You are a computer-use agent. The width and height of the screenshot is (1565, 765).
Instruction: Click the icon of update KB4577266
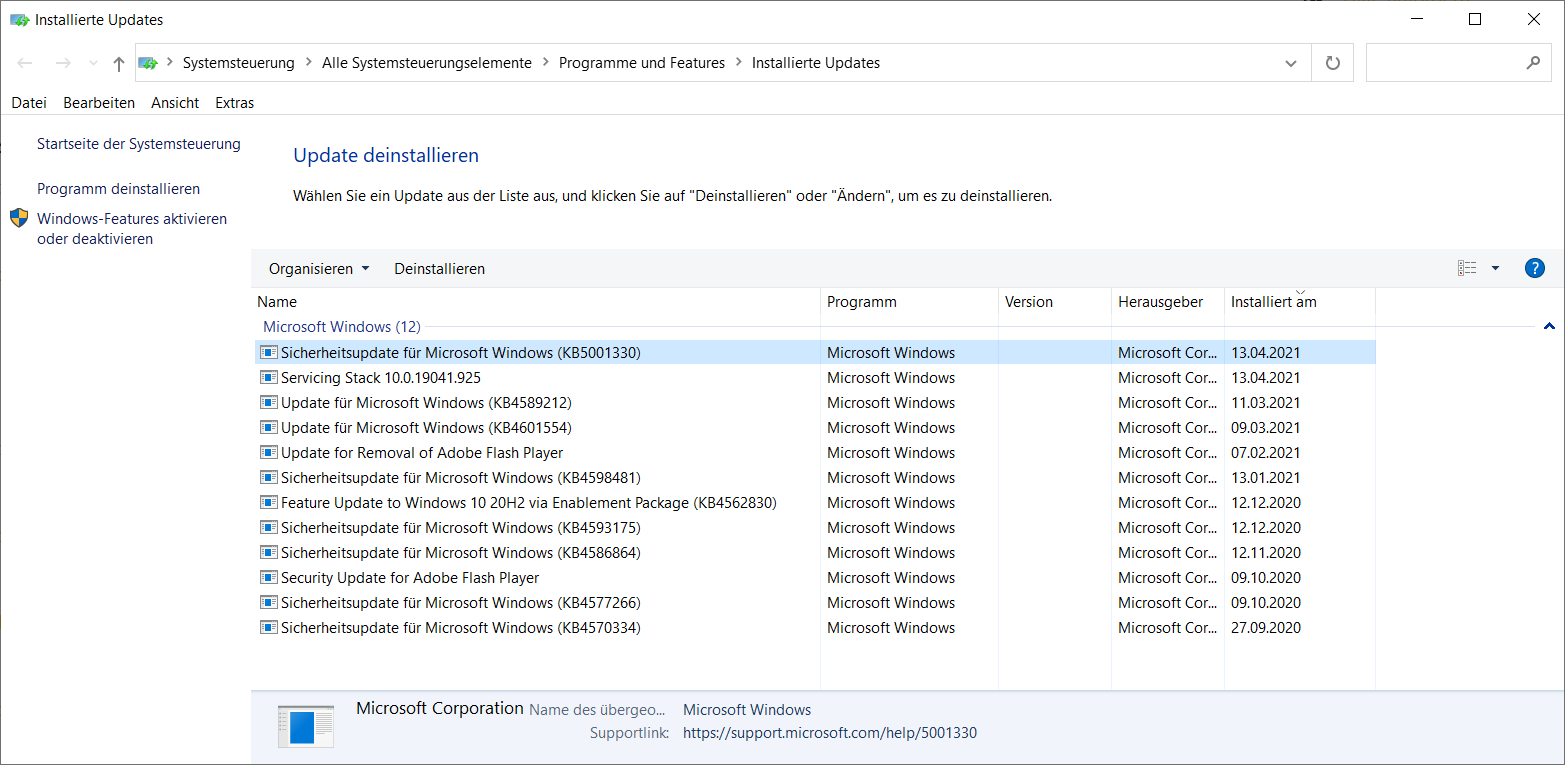click(x=268, y=602)
